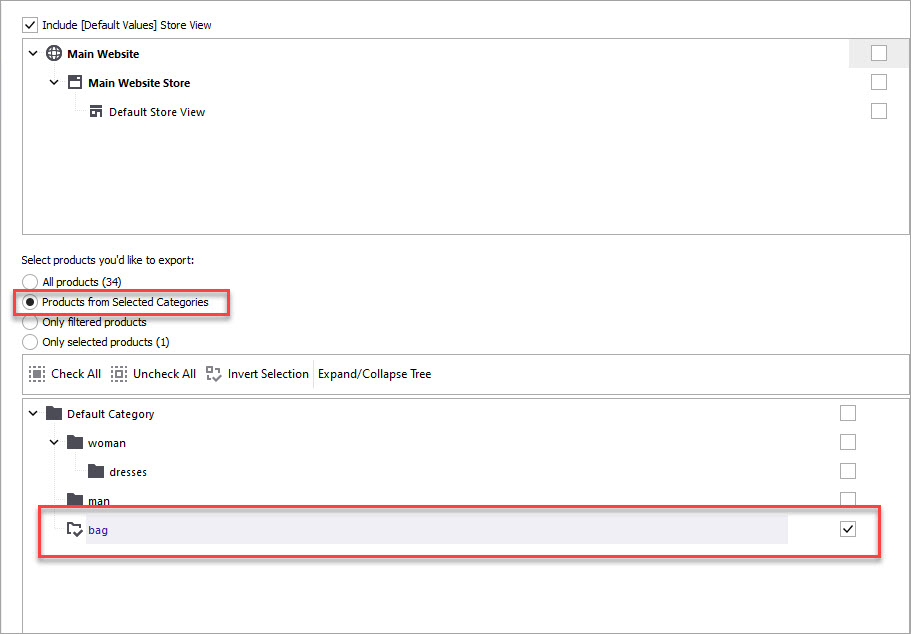Select the Main Website Store label
Viewport: 911px width, 634px height.
pyautogui.click(x=139, y=83)
